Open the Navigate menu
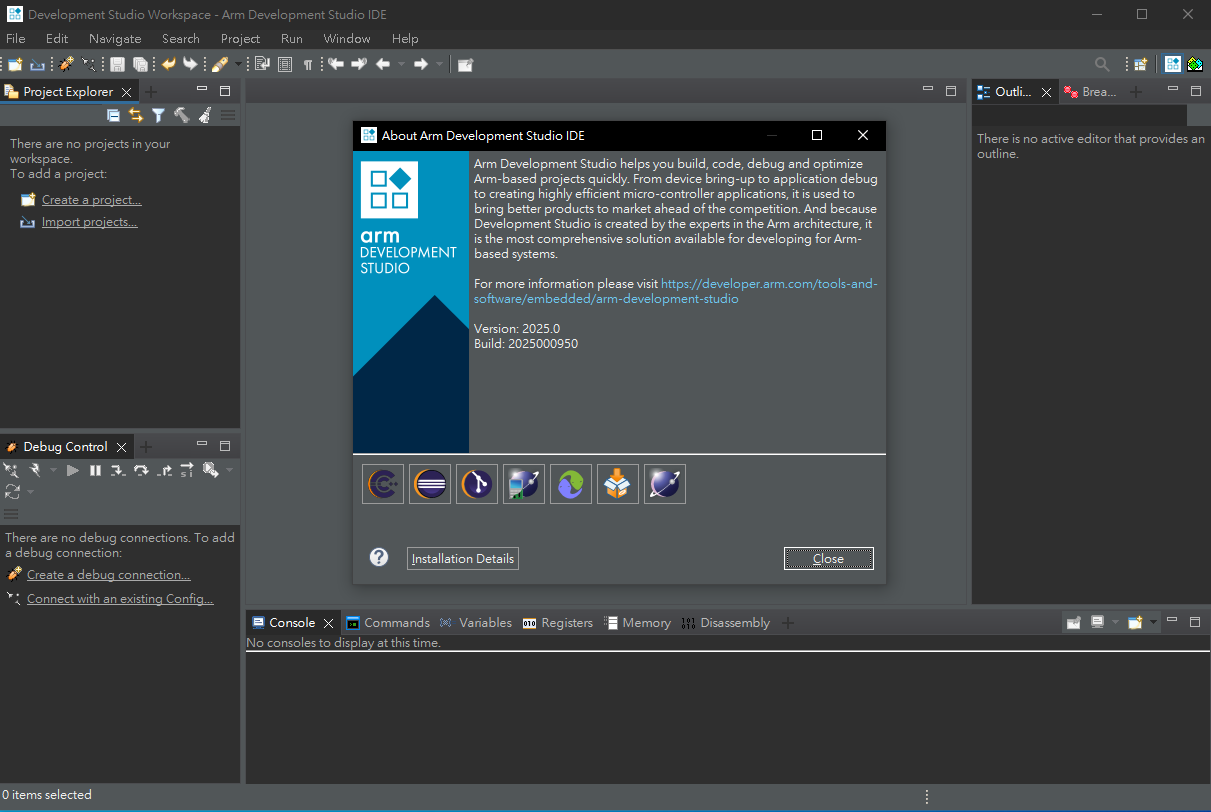The width and height of the screenshot is (1211, 812). coord(115,39)
